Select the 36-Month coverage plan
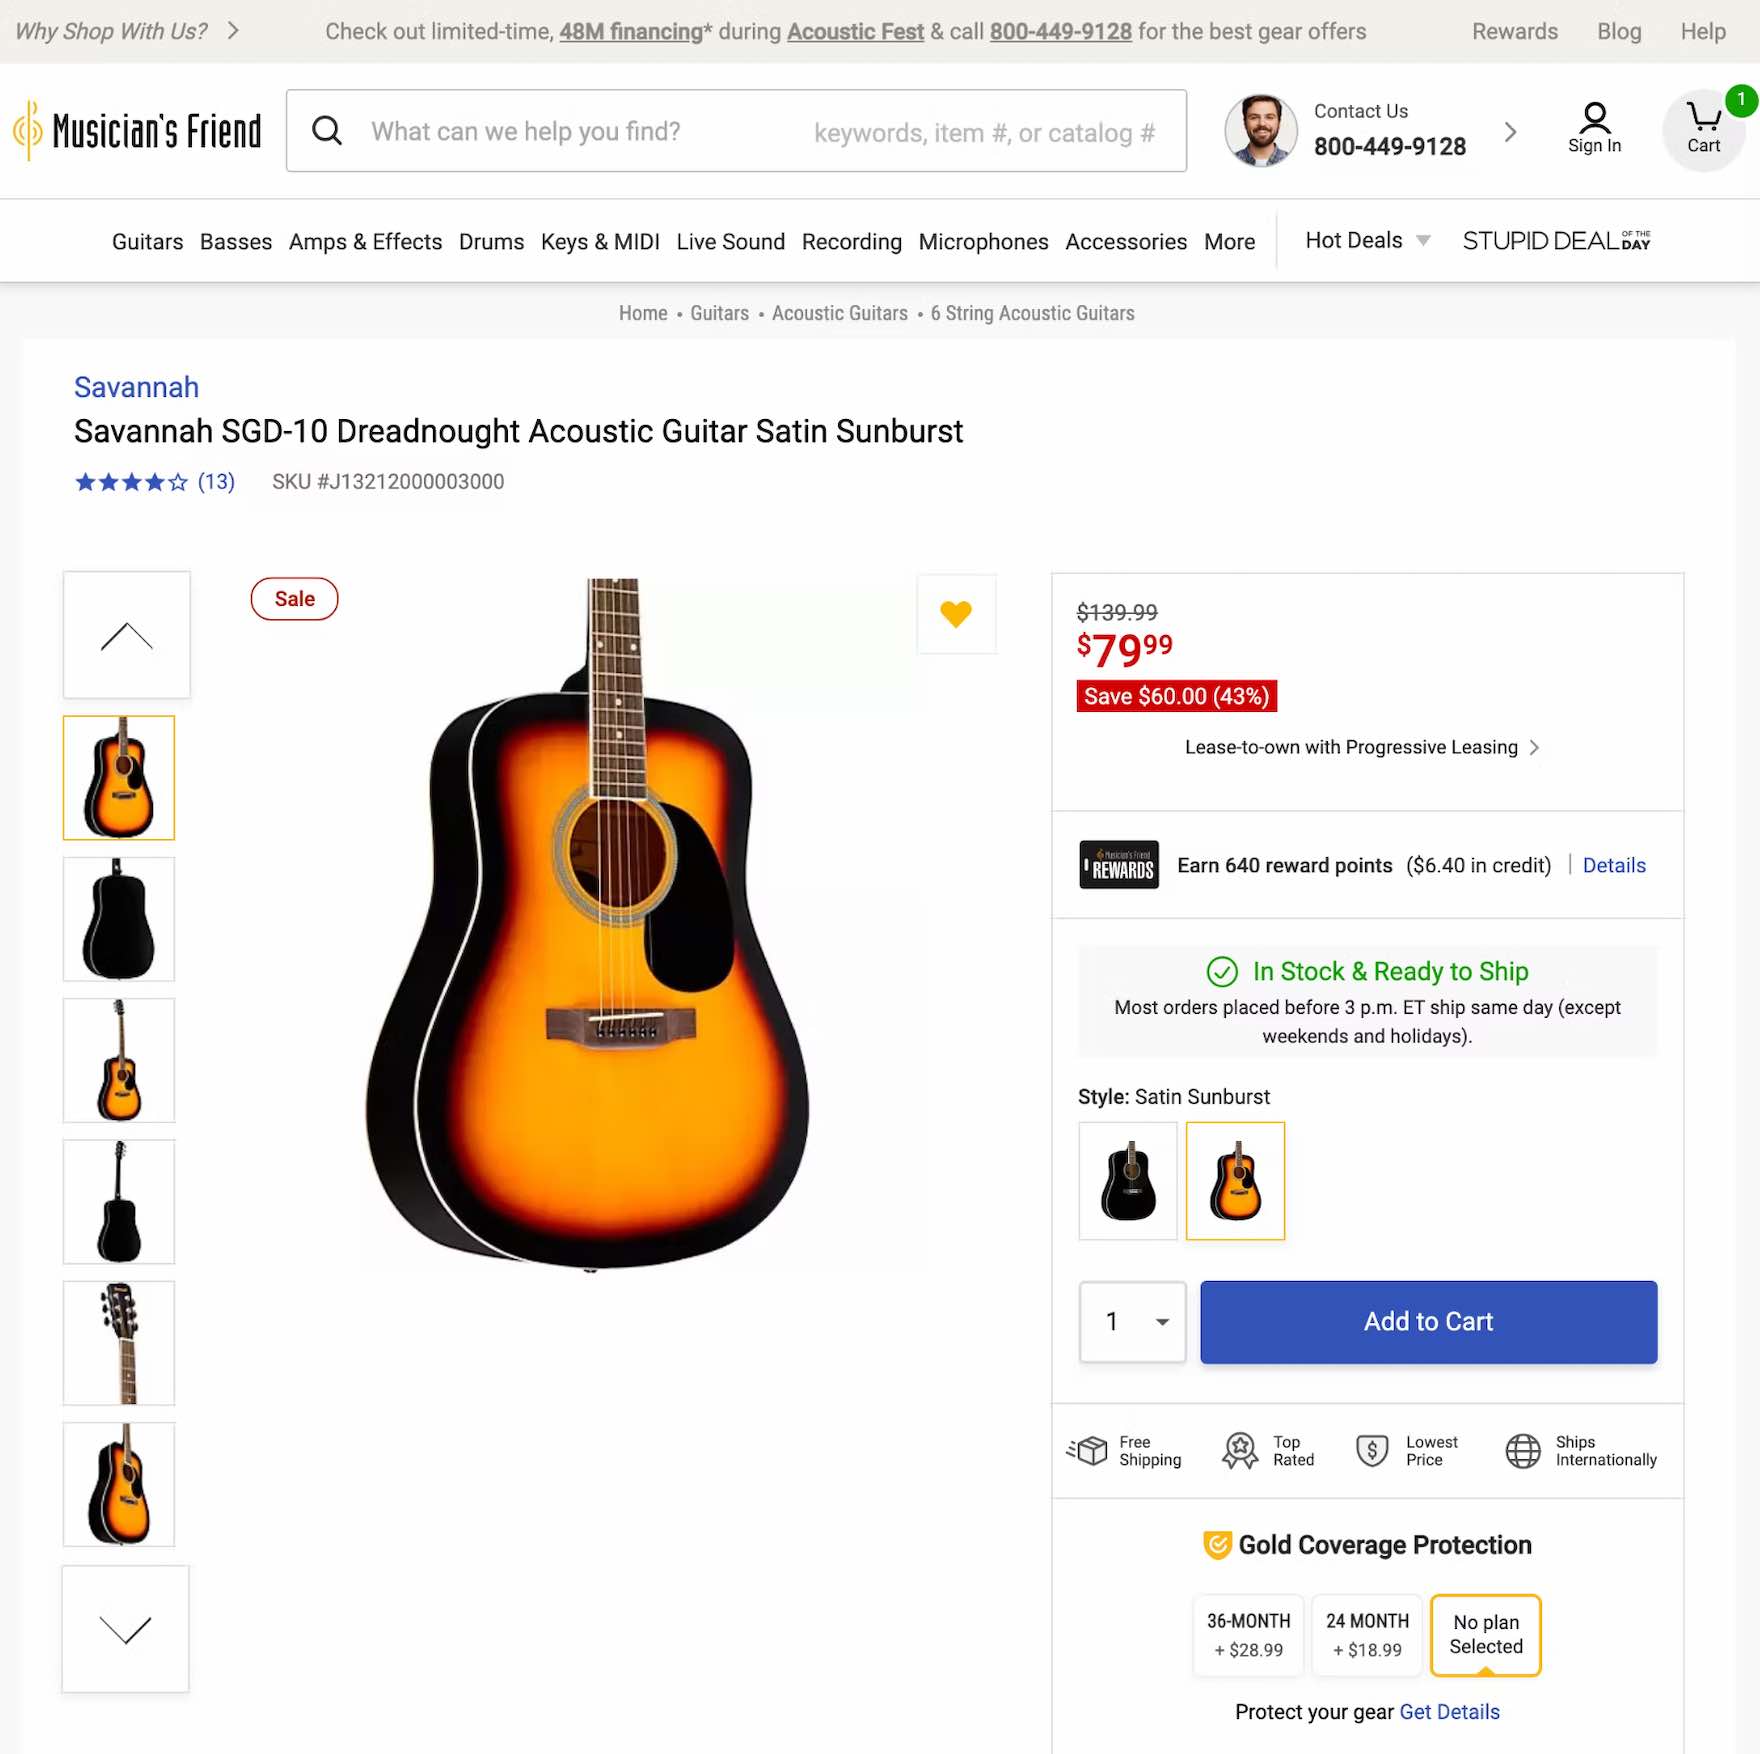Screen dimensions: 1760x1754 tap(1248, 1635)
